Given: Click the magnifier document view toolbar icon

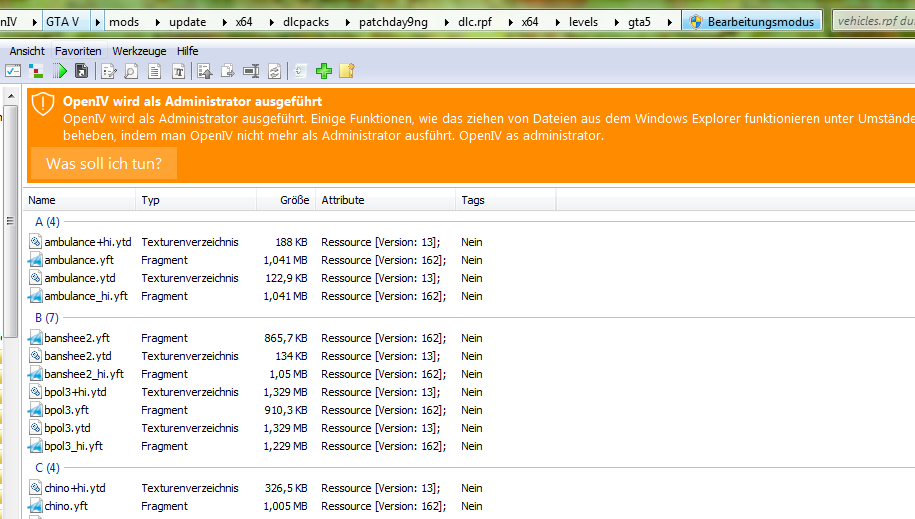Looking at the screenshot, I should (x=131, y=71).
